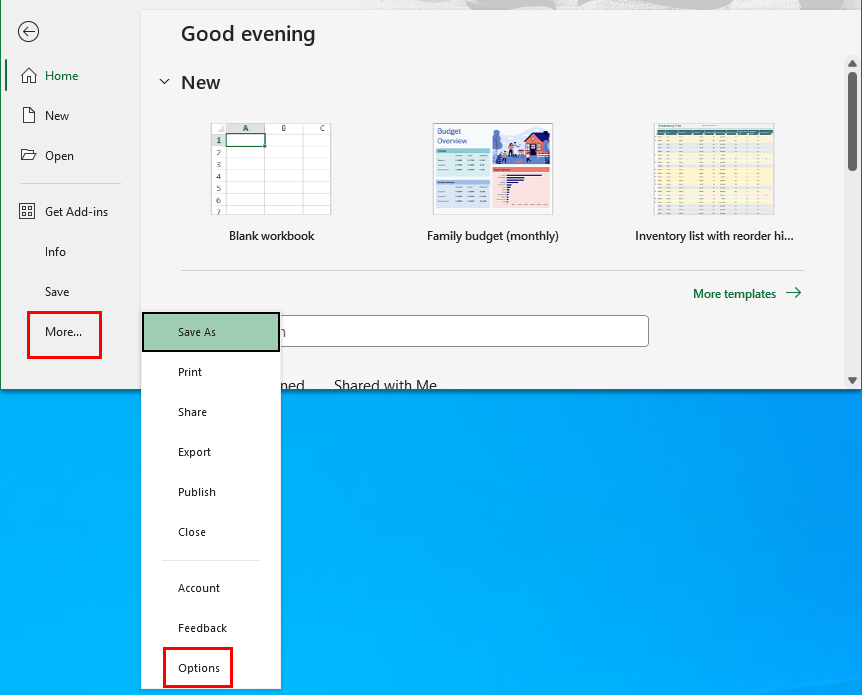Select Share in the flyout menu
The height and width of the screenshot is (695, 862).
point(211,412)
